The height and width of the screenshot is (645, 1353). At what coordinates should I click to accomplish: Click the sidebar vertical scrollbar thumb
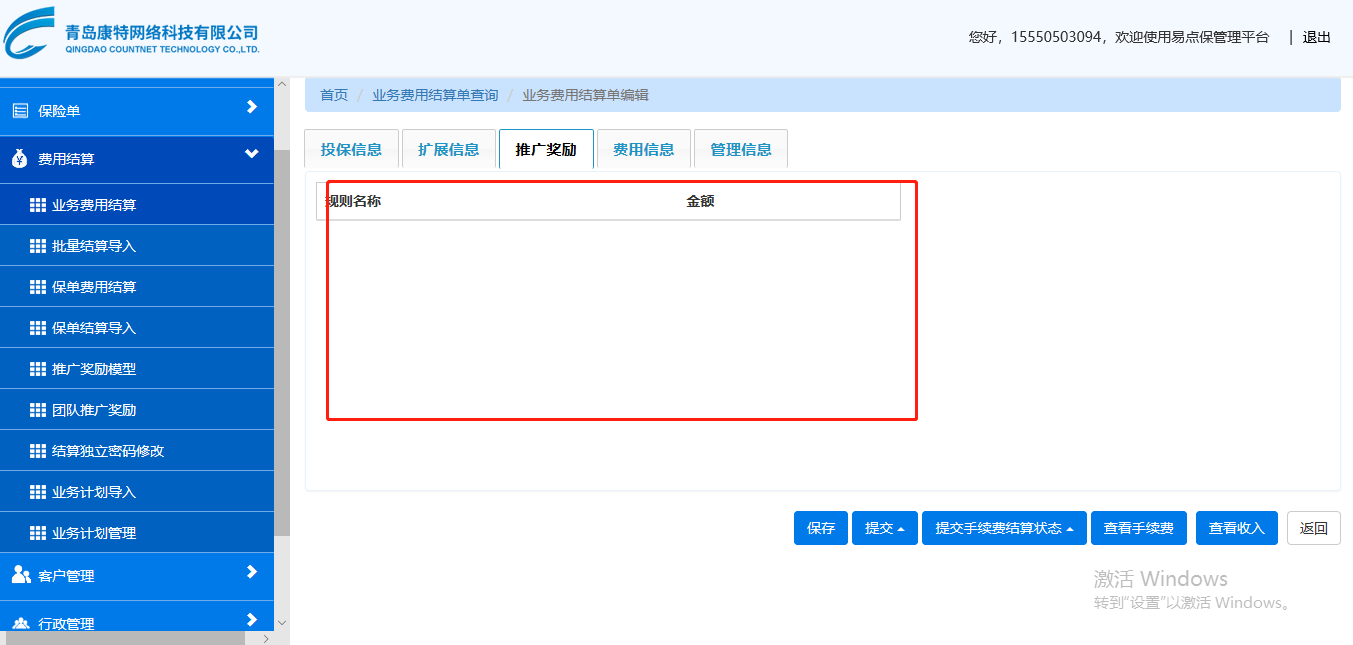[x=282, y=342]
